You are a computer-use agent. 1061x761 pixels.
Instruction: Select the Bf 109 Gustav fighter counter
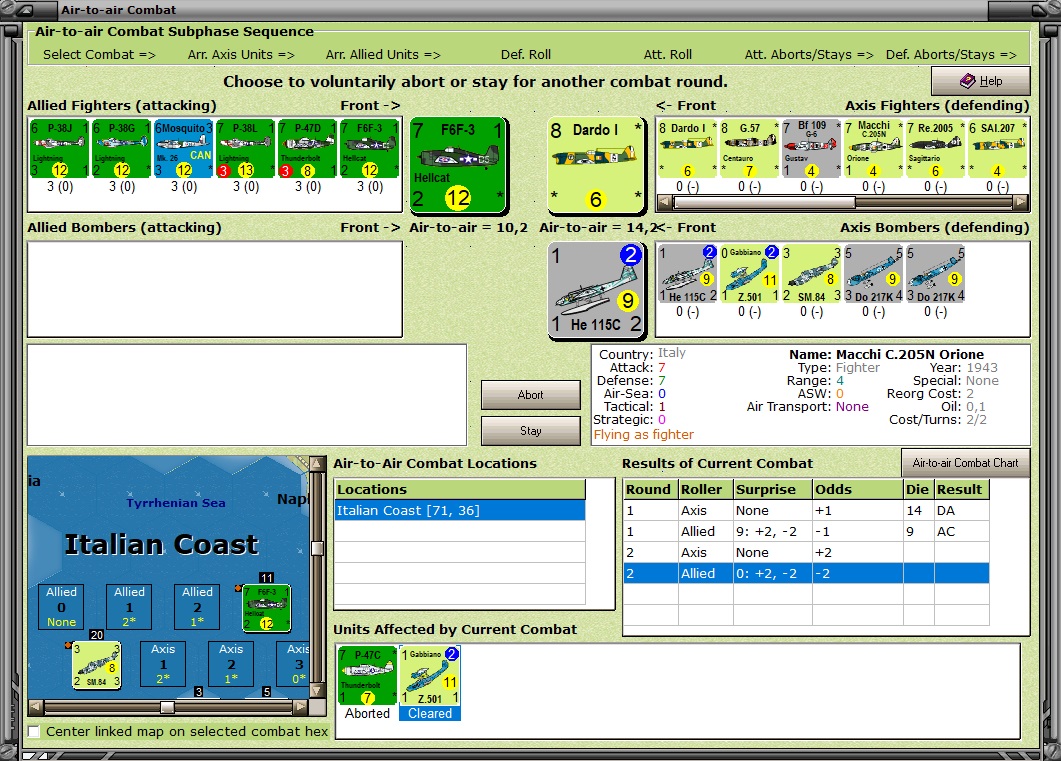click(x=811, y=149)
